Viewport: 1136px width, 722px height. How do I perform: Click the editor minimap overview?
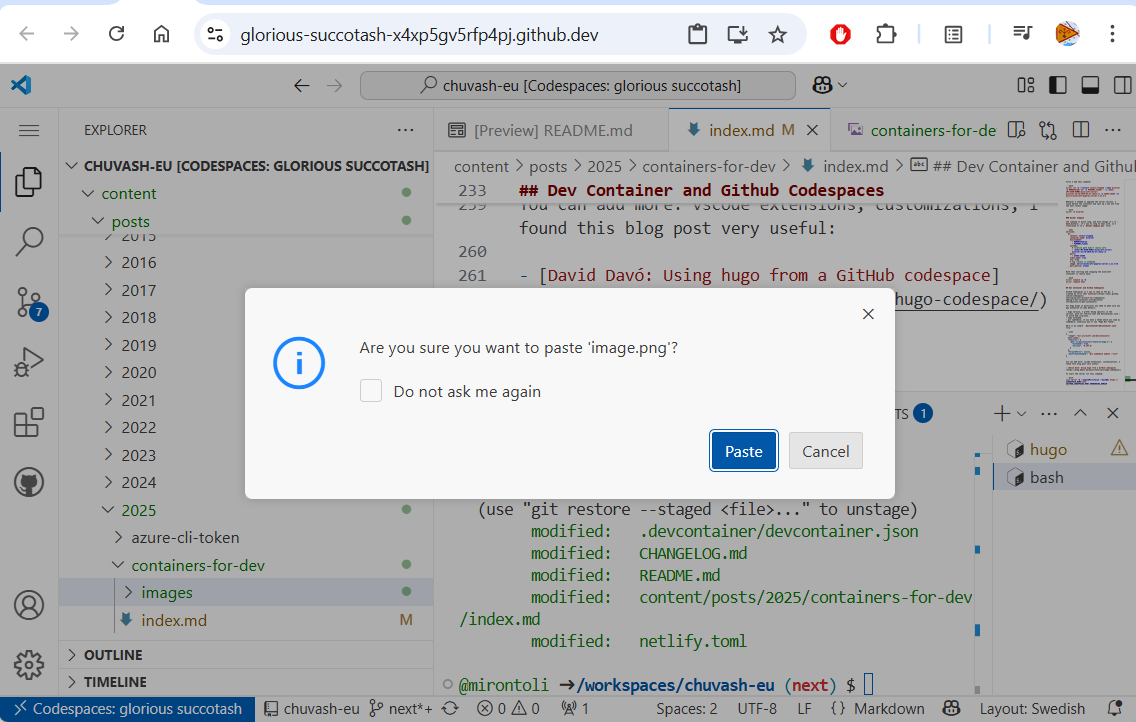click(x=1095, y=284)
